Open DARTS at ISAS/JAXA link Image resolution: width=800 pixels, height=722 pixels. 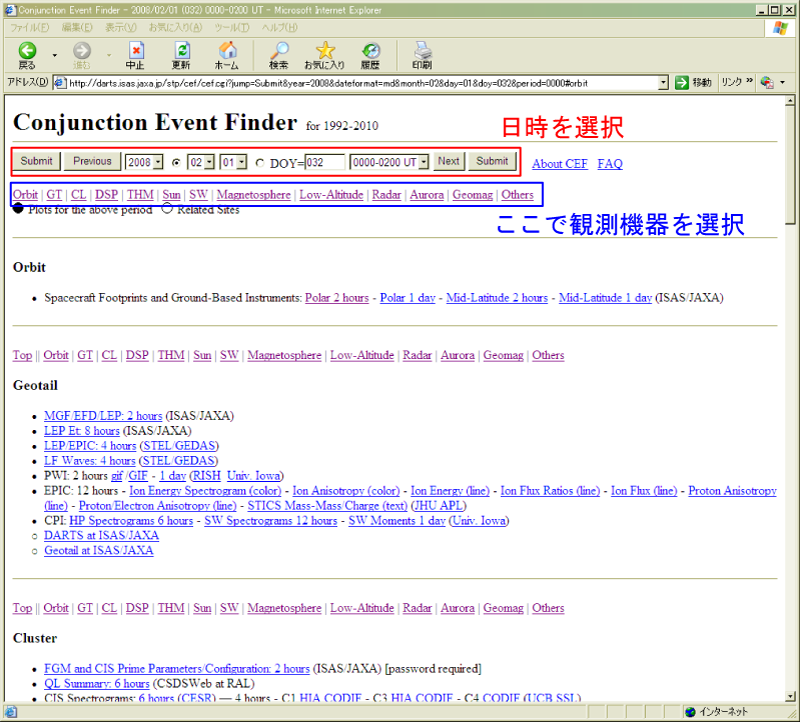click(102, 535)
